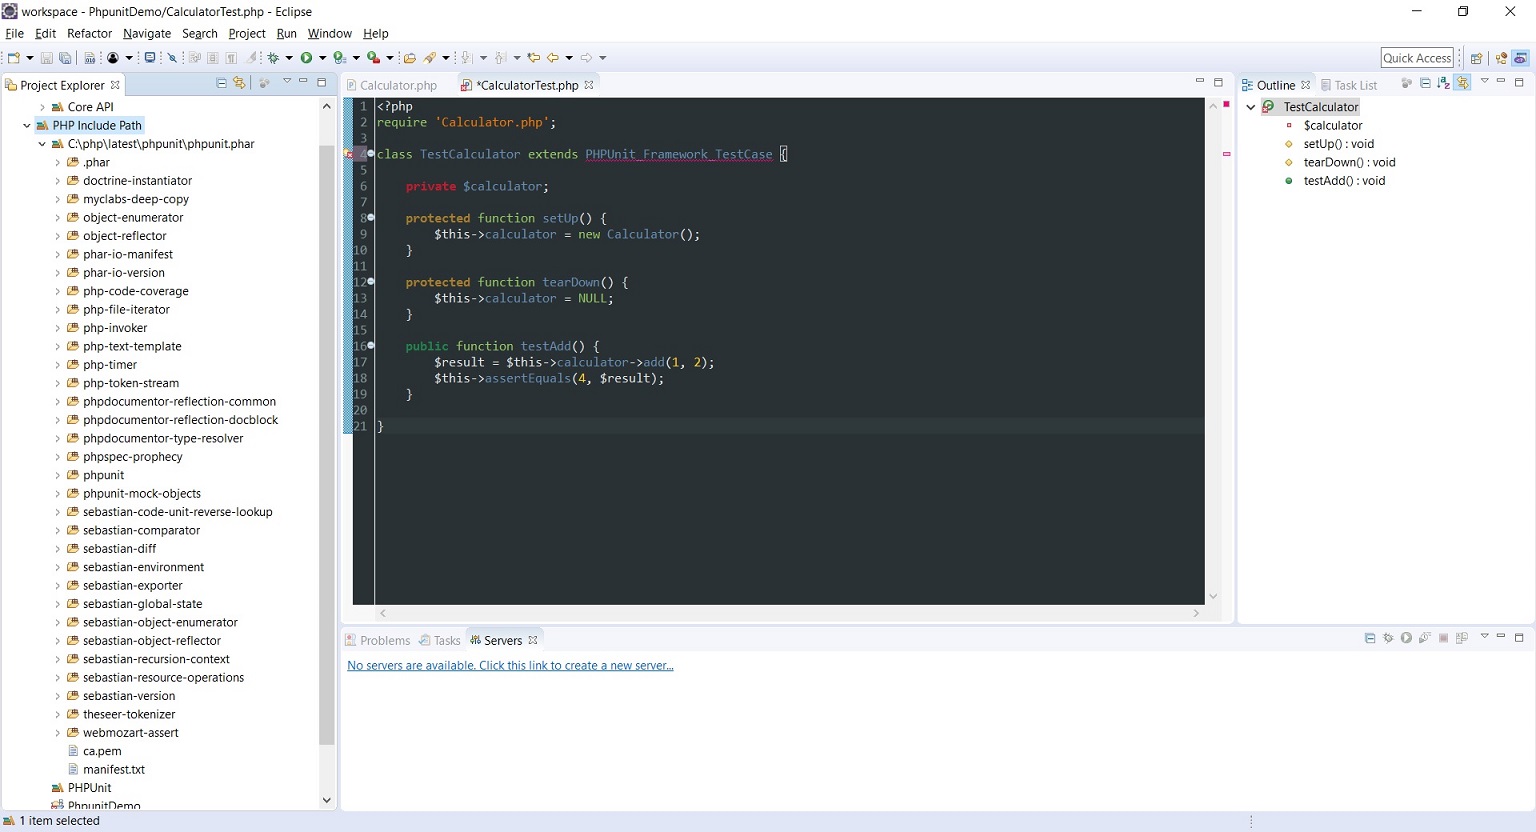The height and width of the screenshot is (832, 1536).
Task: Click the error marker on line 4 gutter
Action: (x=348, y=154)
